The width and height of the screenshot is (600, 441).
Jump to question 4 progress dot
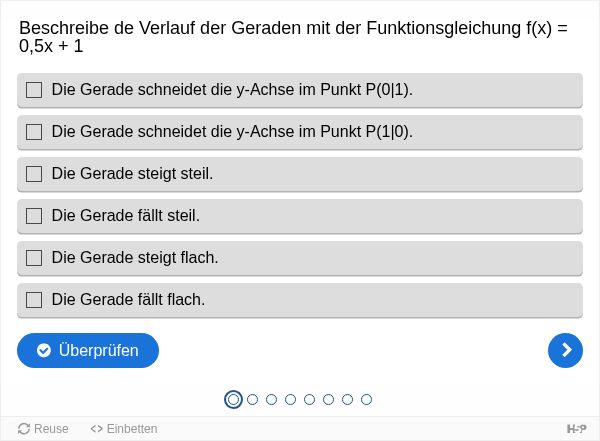click(x=290, y=400)
